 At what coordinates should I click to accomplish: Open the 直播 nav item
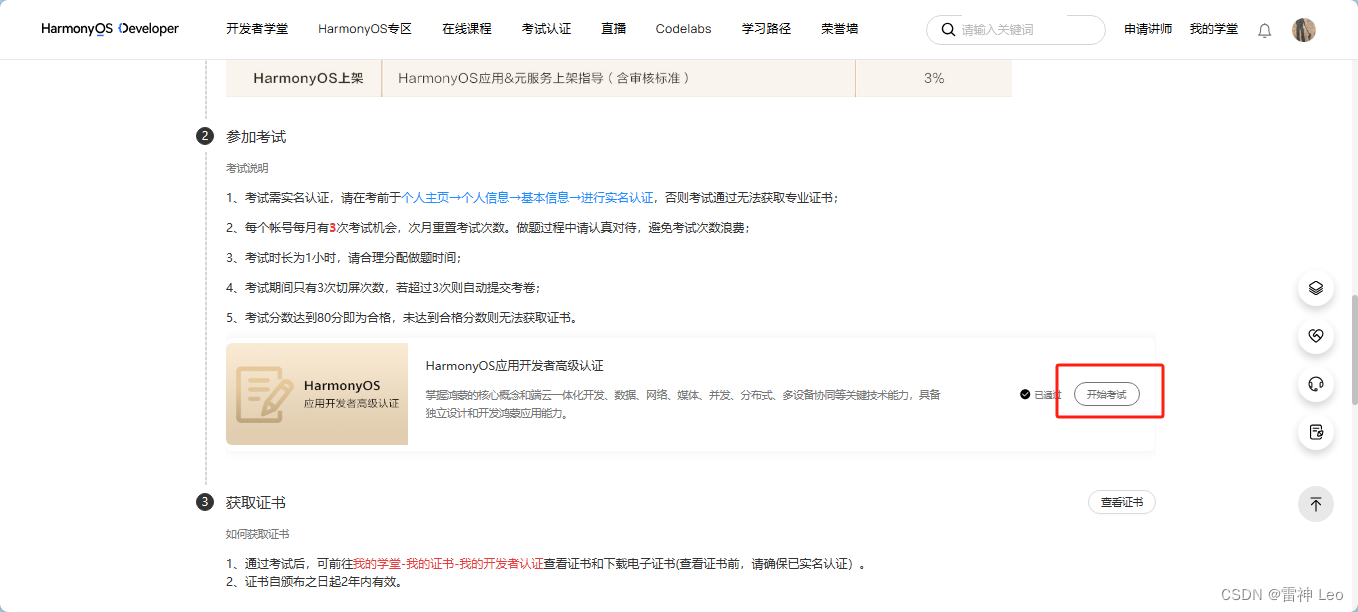coord(614,29)
